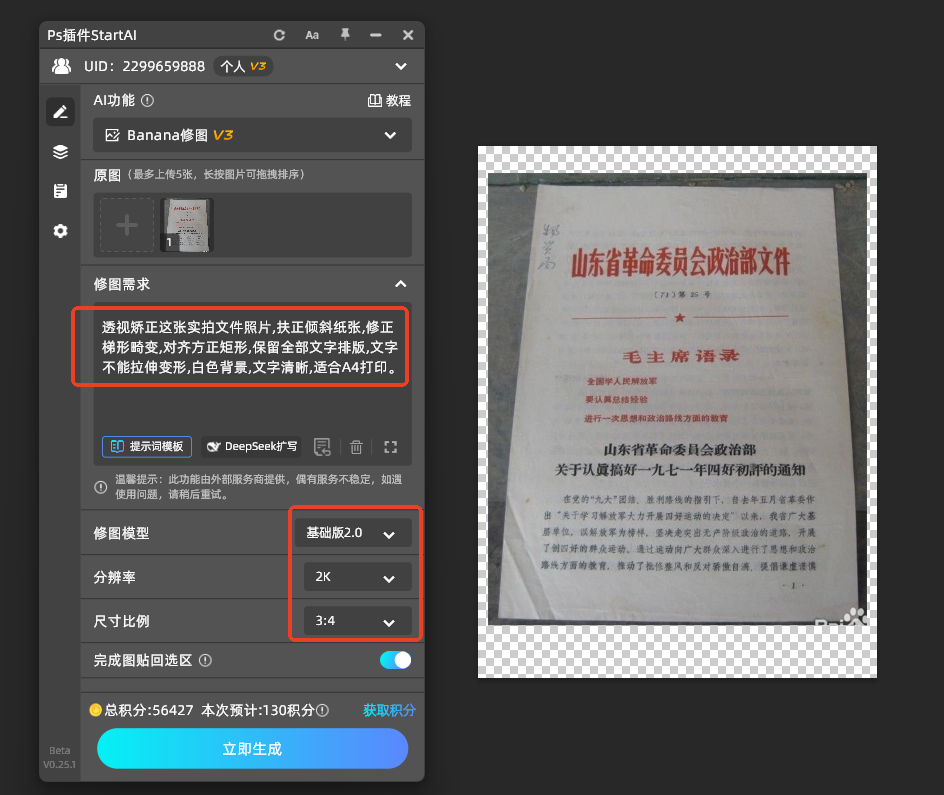Image resolution: width=944 pixels, height=795 pixels.
Task: Click the refresh icon in plugin title bar
Action: (279, 35)
